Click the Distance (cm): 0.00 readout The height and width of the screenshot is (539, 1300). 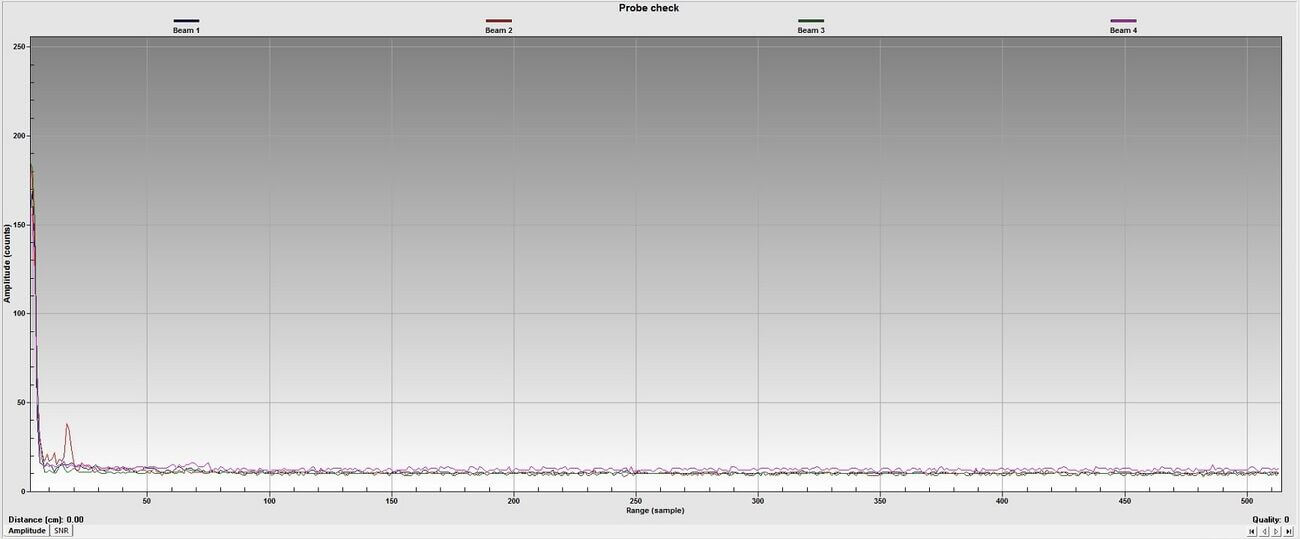tap(46, 520)
